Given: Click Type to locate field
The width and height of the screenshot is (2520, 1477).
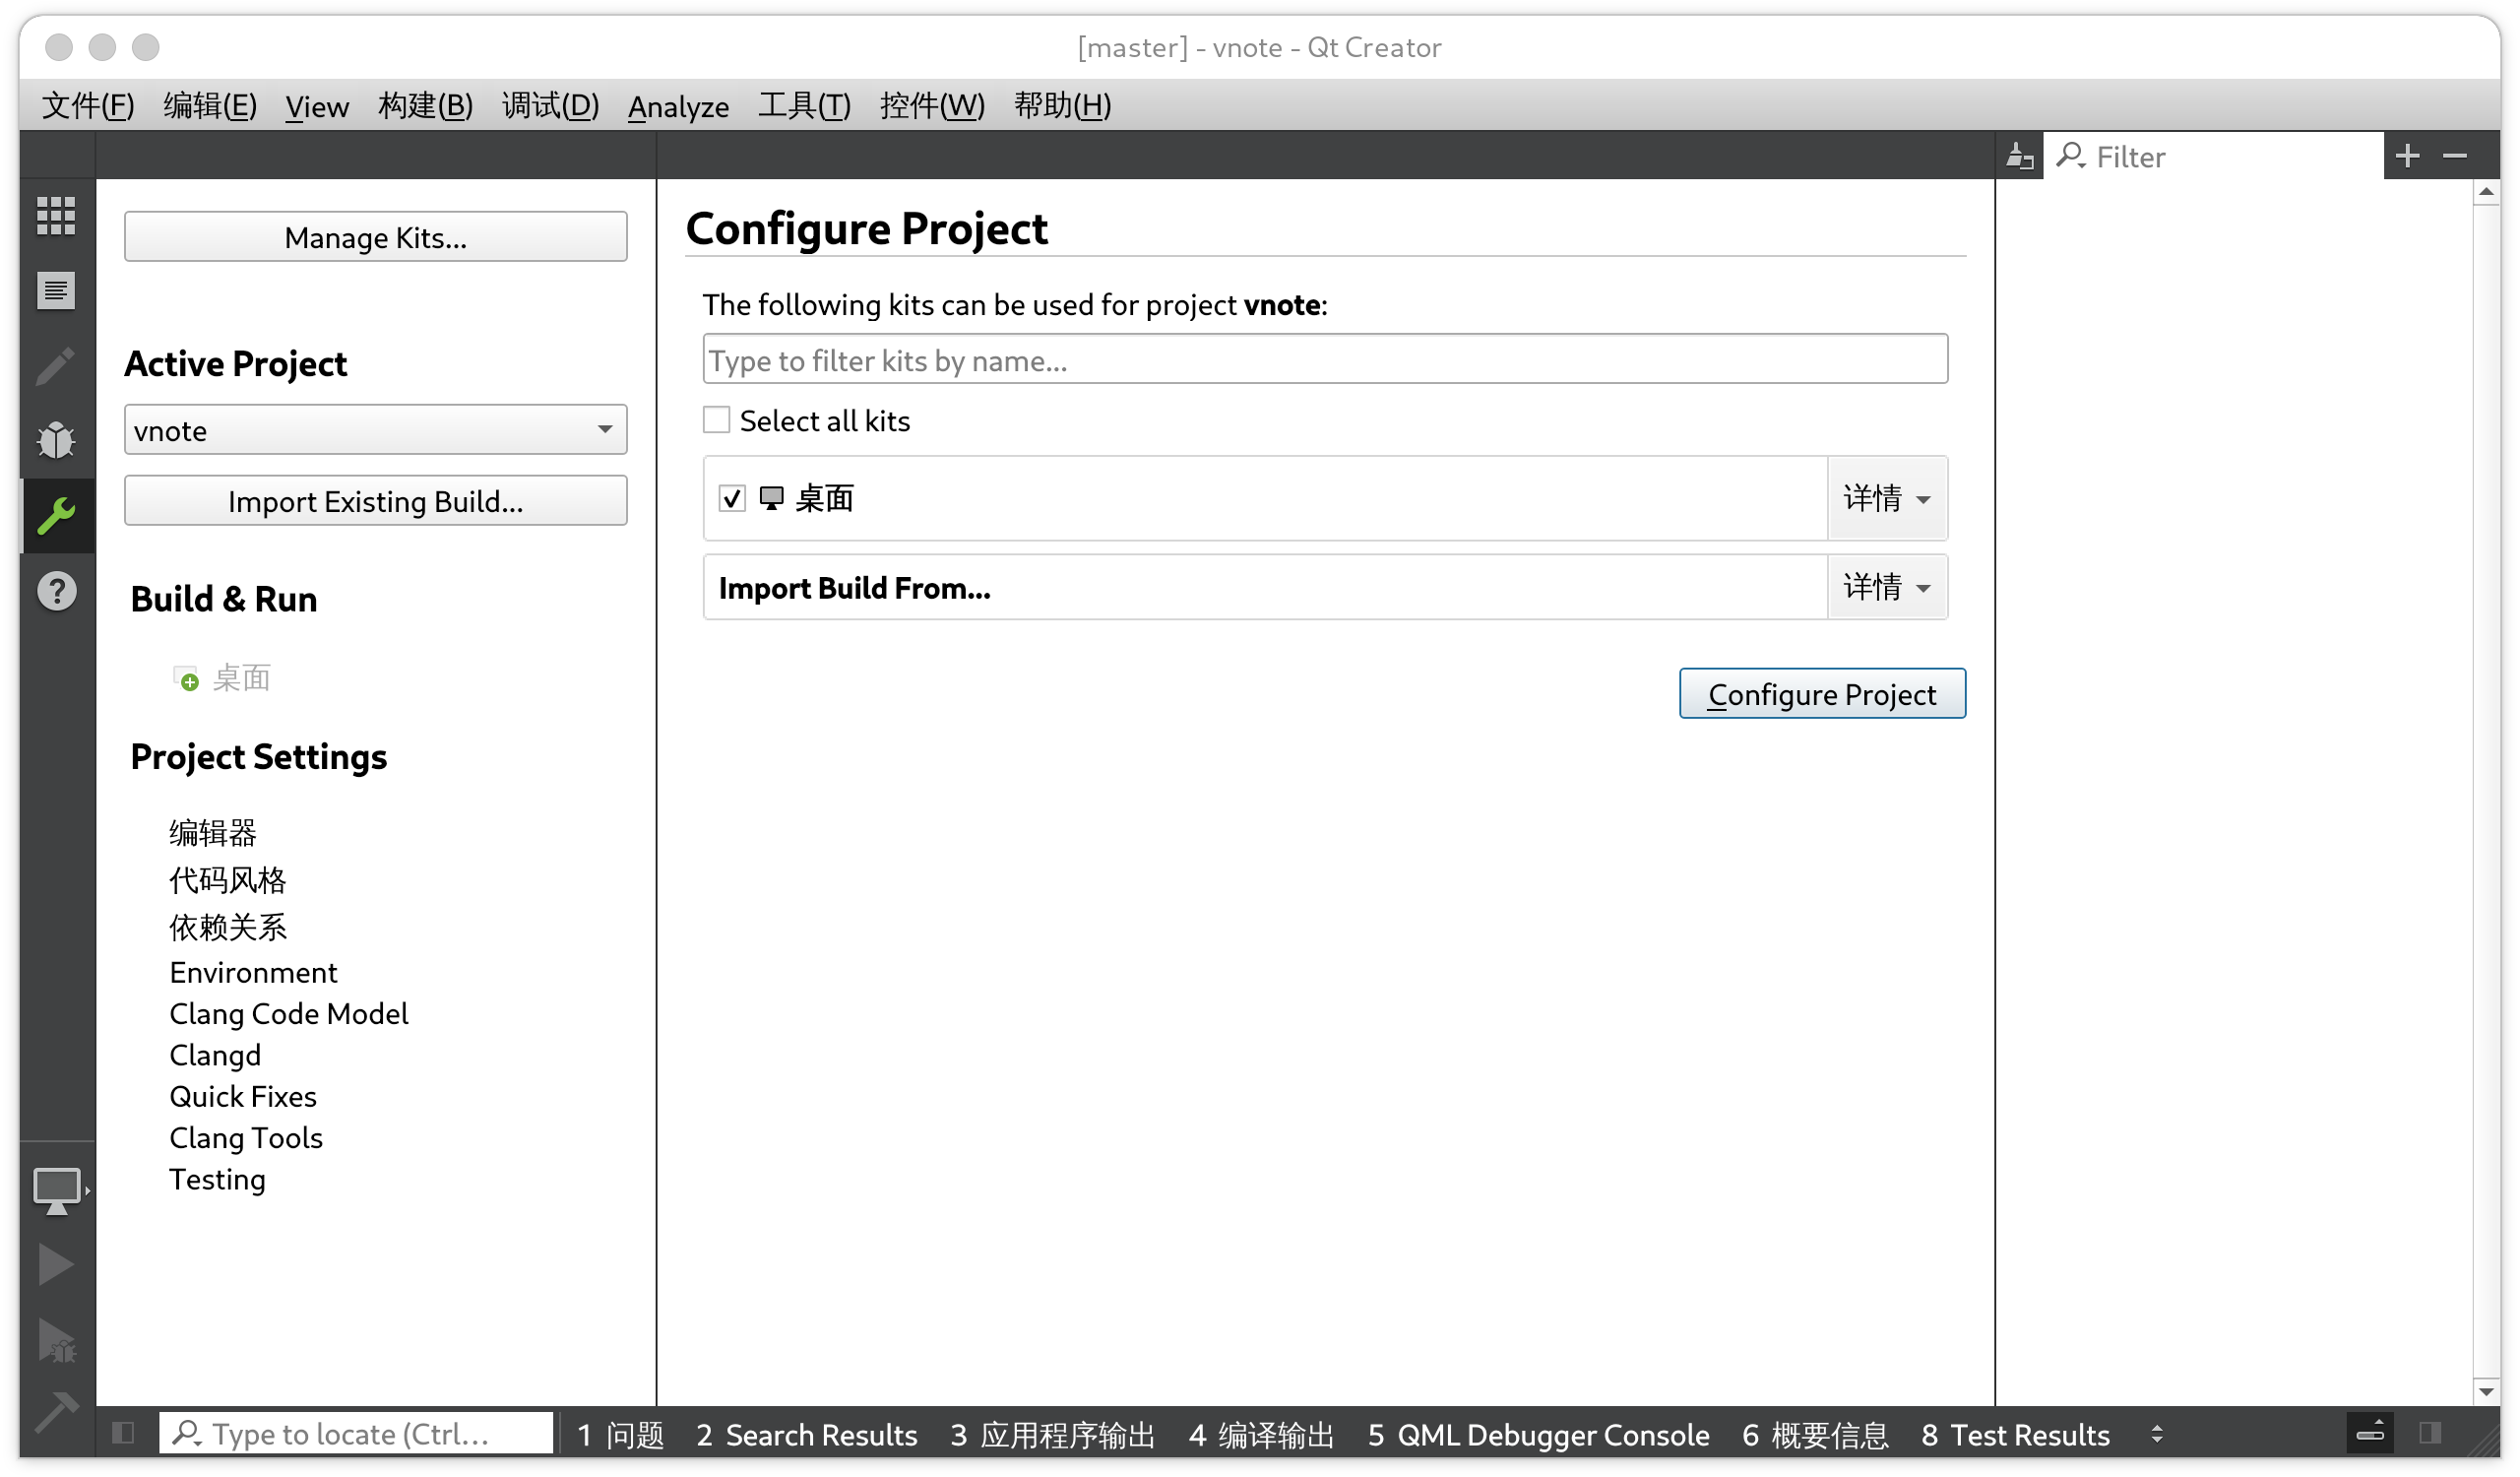Looking at the screenshot, I should [356, 1434].
